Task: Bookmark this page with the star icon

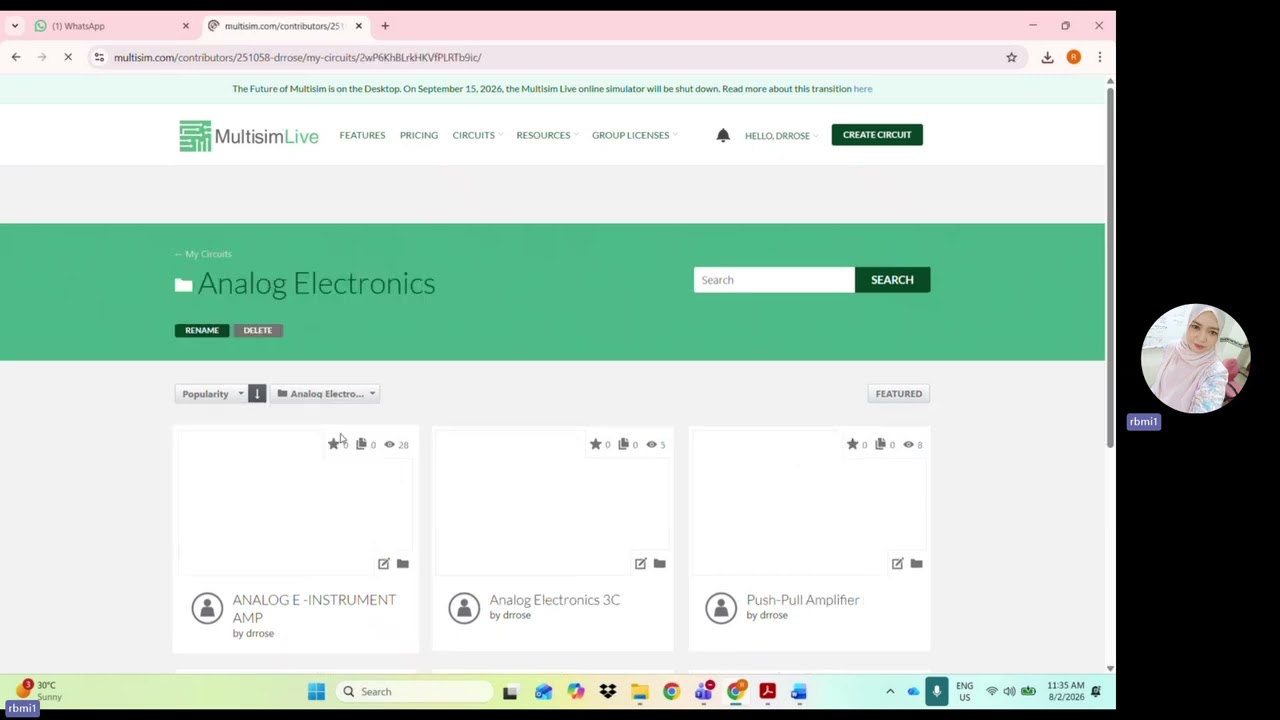Action: tap(1011, 57)
